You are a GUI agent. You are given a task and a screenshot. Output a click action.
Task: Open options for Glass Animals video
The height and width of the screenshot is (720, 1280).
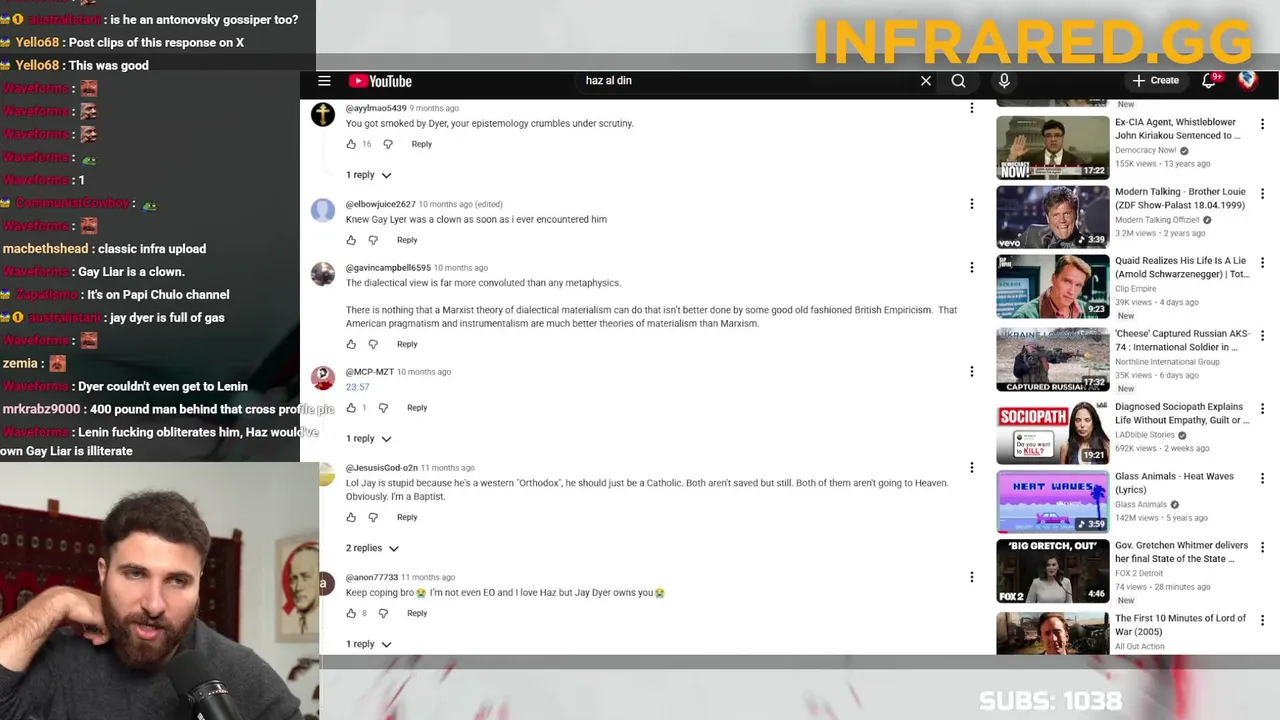coord(1262,479)
